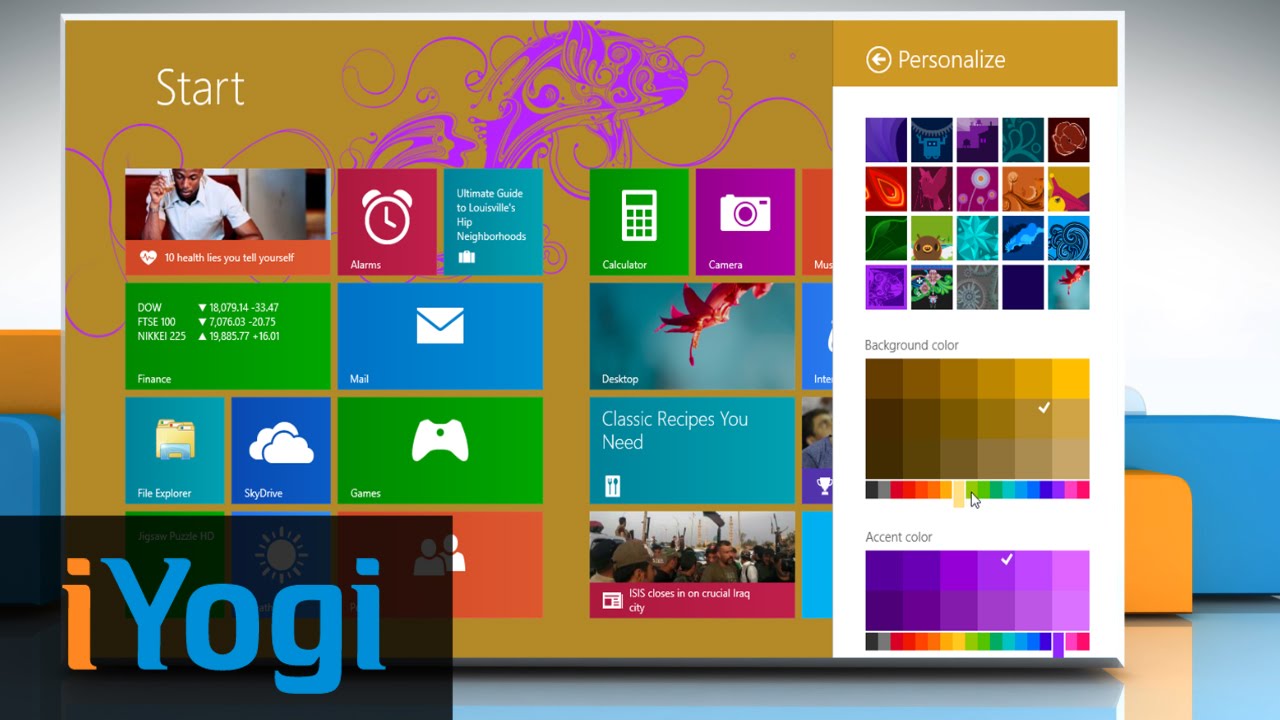Select the bottom-right tan Background color swatch
Screen dimensions: 1280x720
pos(1071,459)
